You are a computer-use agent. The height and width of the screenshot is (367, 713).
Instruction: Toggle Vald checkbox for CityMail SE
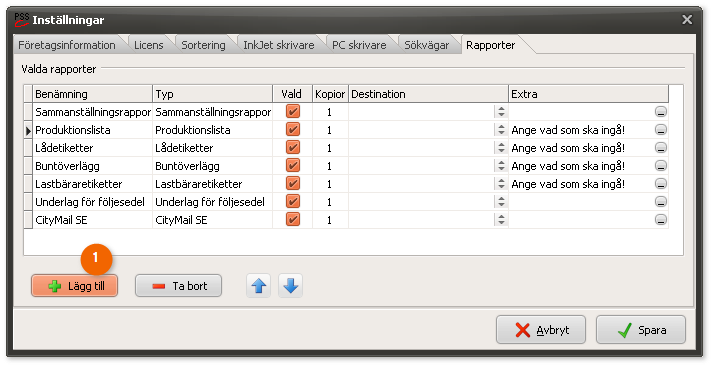[x=293, y=220]
